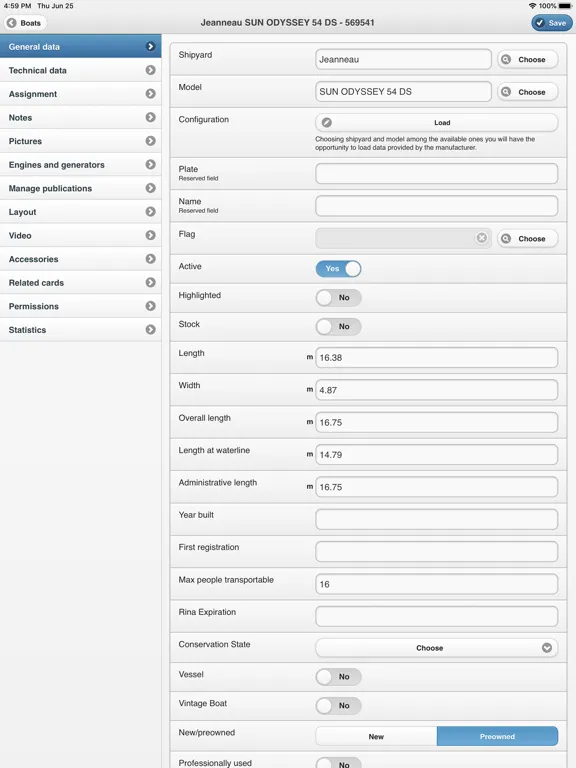Enable the Vintage Boat switch

[x=338, y=705]
